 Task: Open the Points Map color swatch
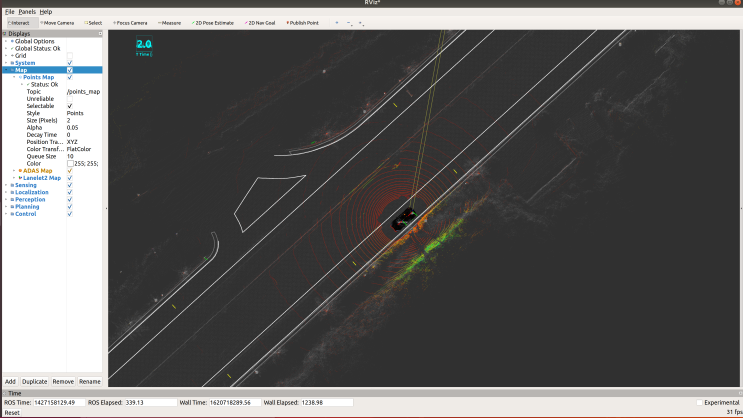pyautogui.click(x=70, y=164)
